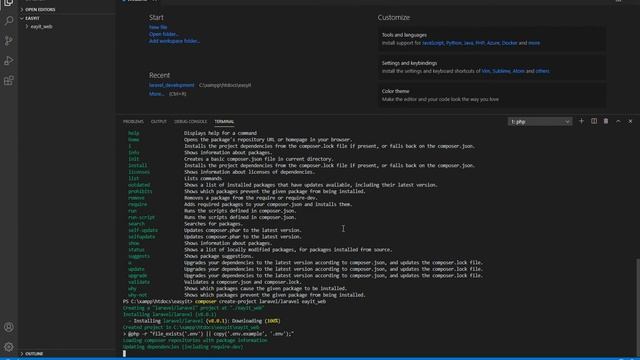Open recent laravel_development project

(171, 85)
